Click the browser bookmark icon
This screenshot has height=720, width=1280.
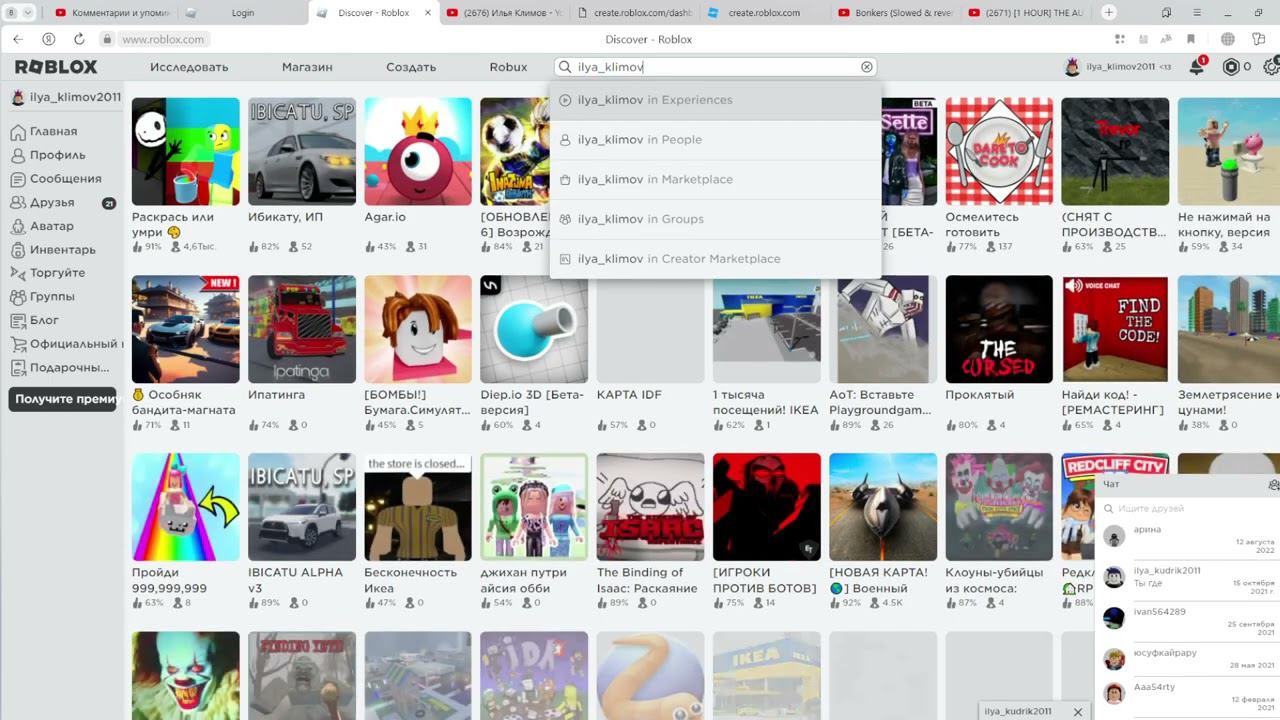click(1191, 39)
